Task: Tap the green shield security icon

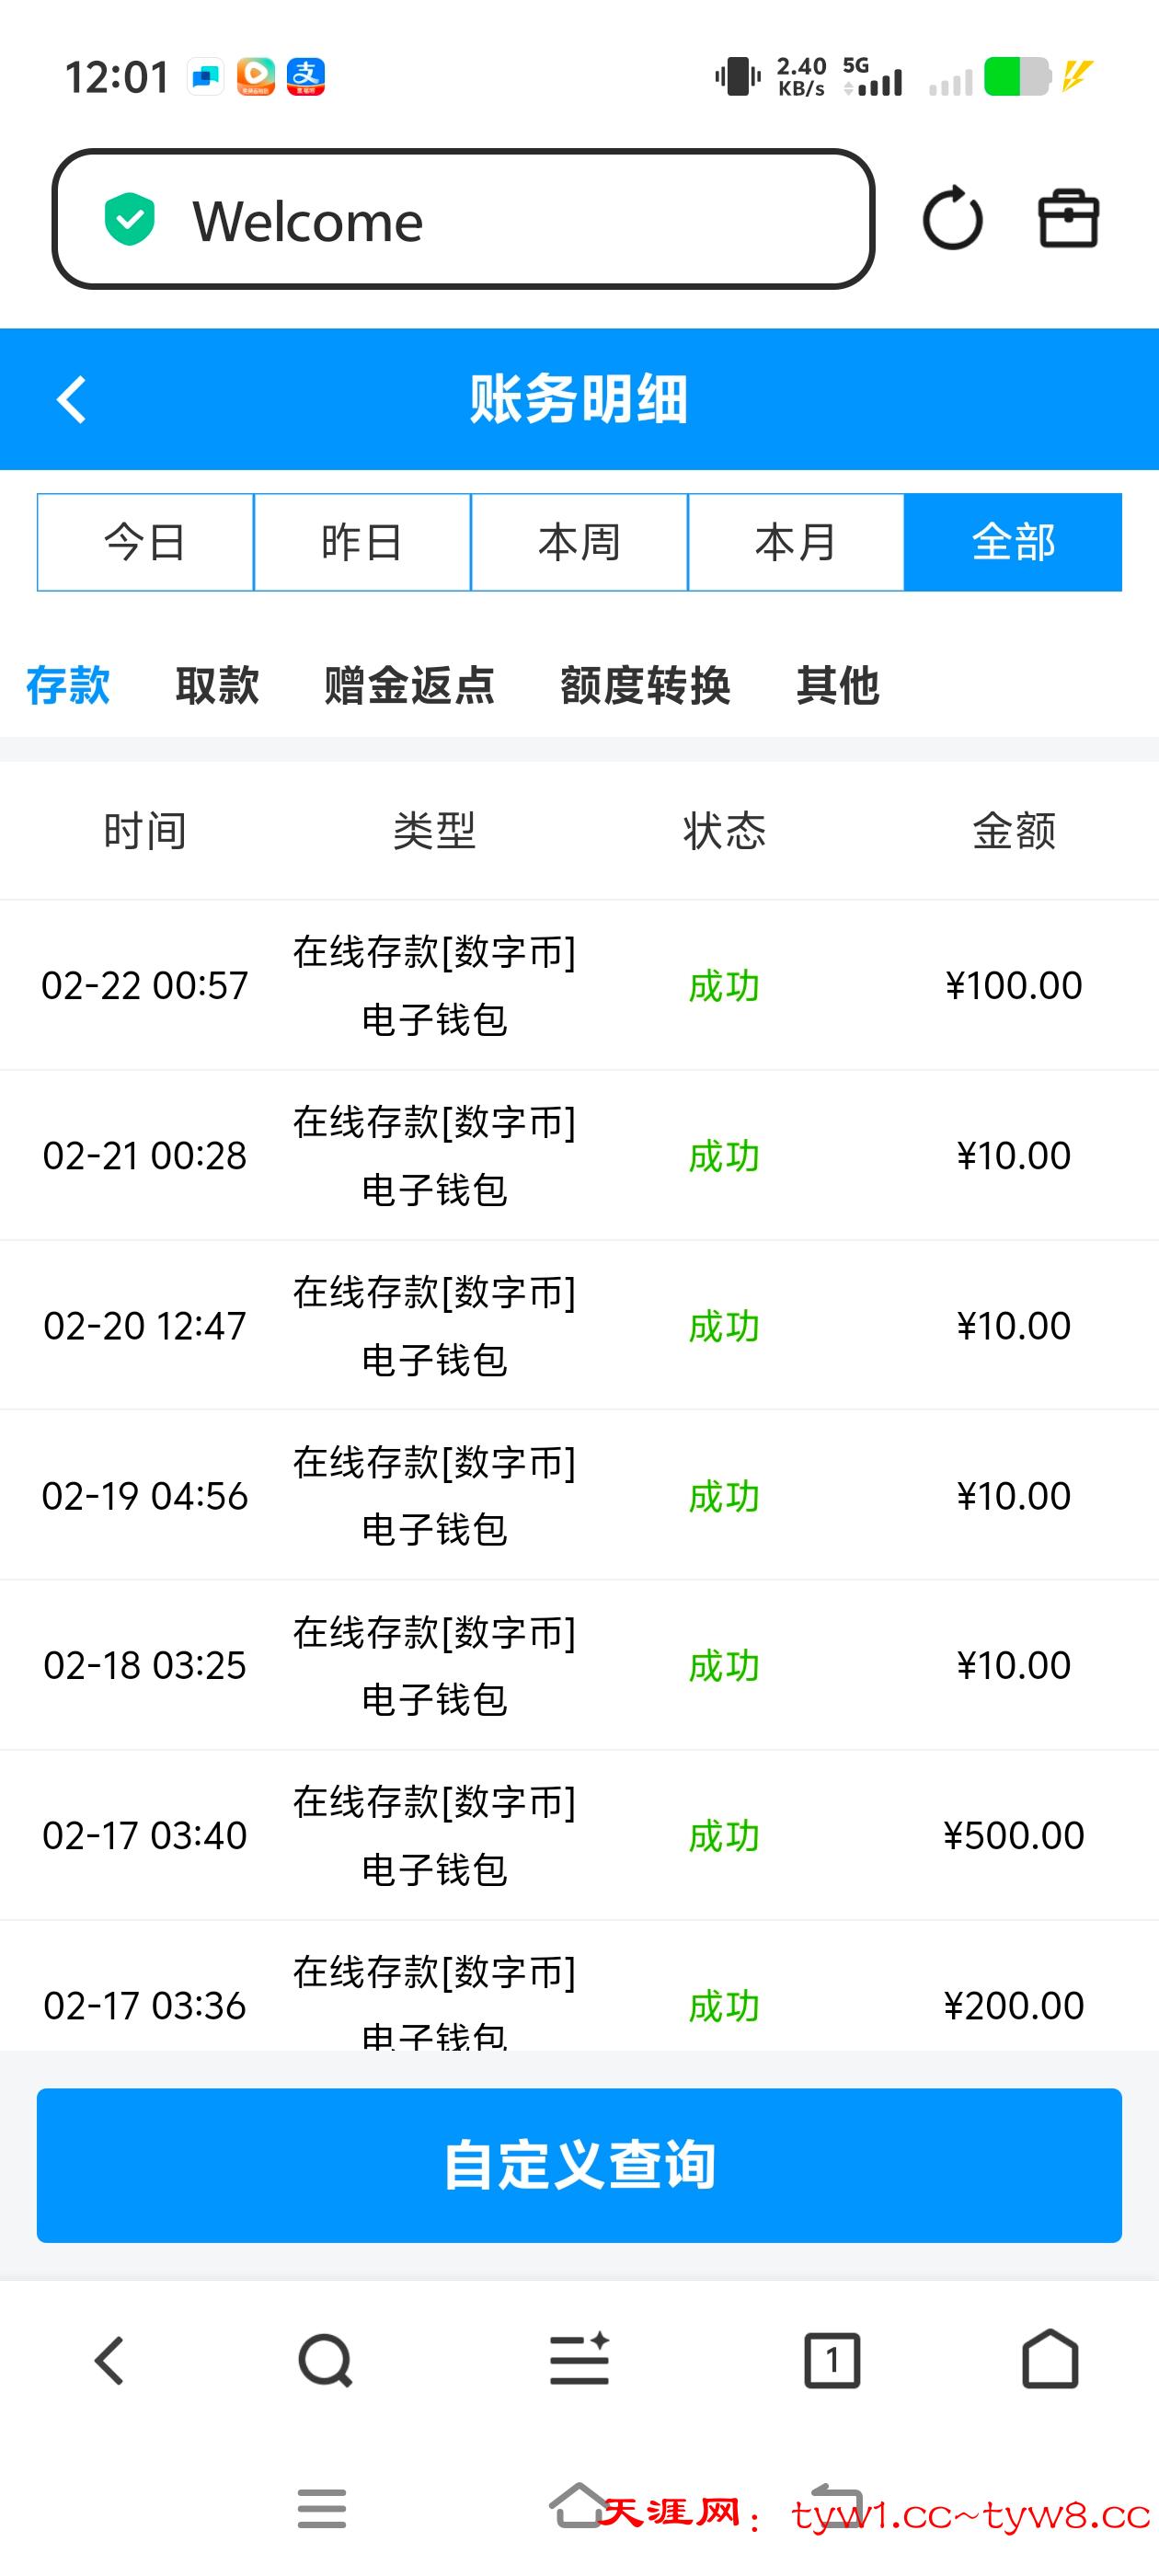Action: pos(130,220)
